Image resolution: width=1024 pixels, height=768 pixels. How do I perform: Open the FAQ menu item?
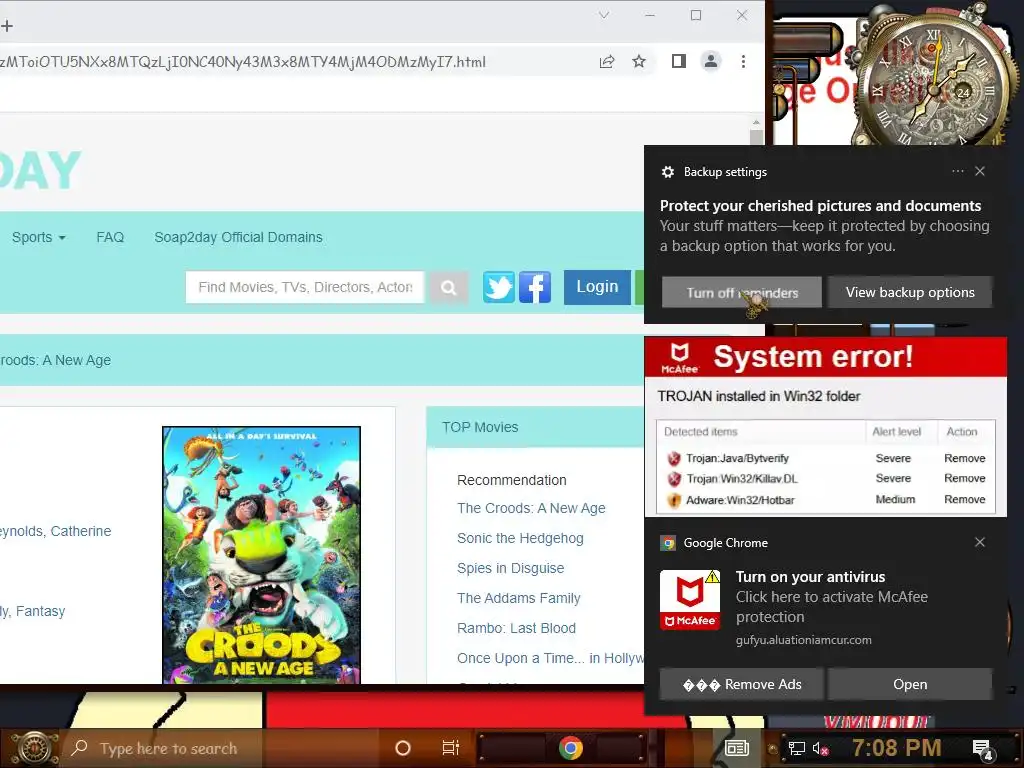[x=110, y=237]
